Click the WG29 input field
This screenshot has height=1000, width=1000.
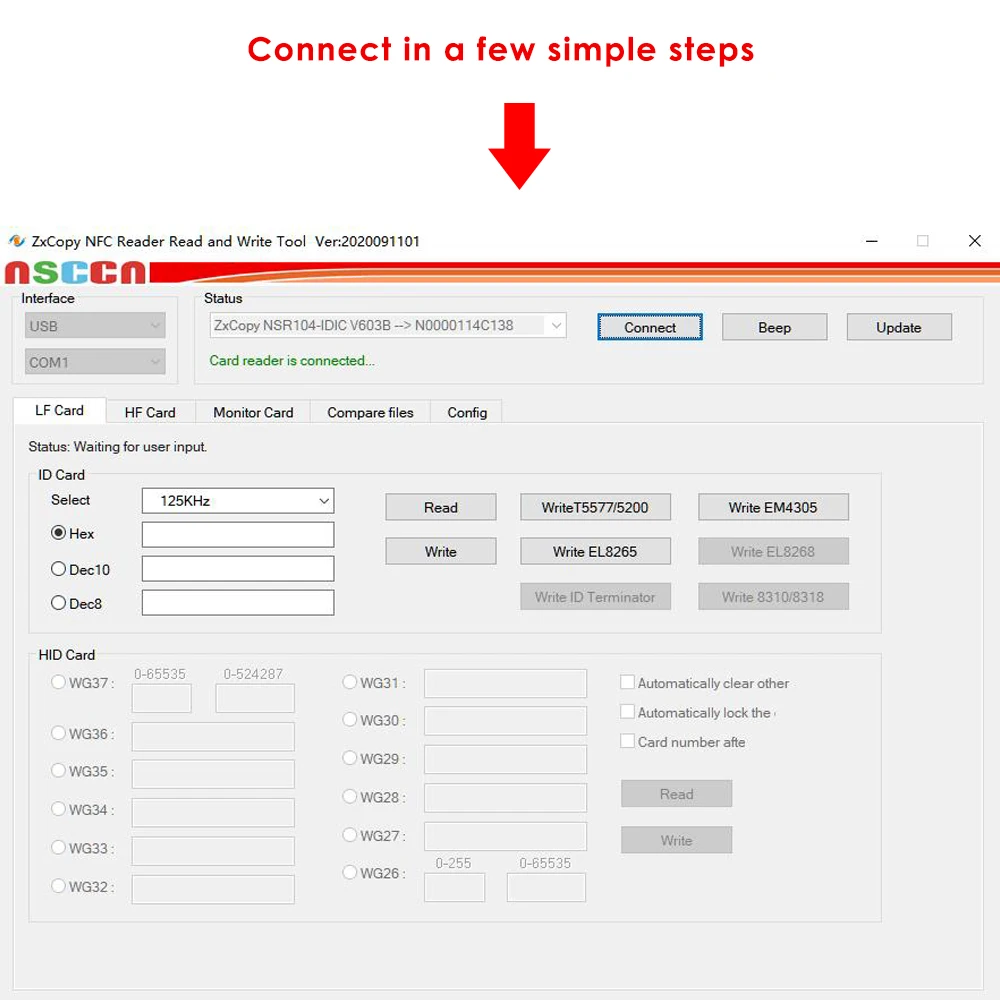point(505,760)
